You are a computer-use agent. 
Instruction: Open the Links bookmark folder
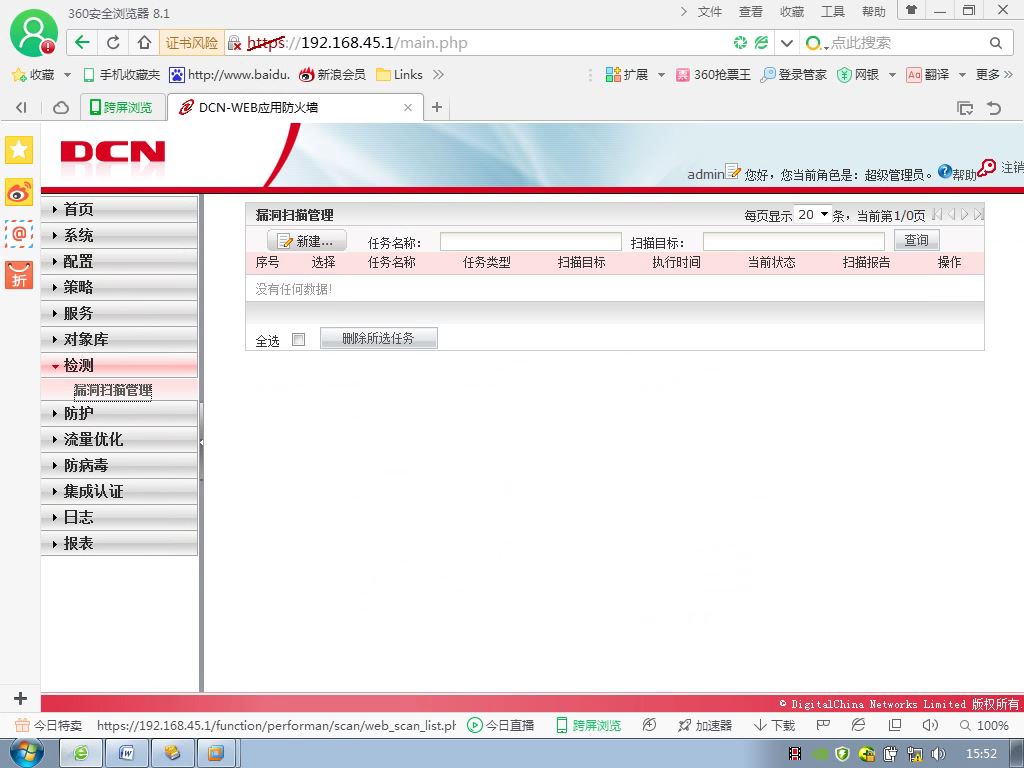(x=400, y=74)
